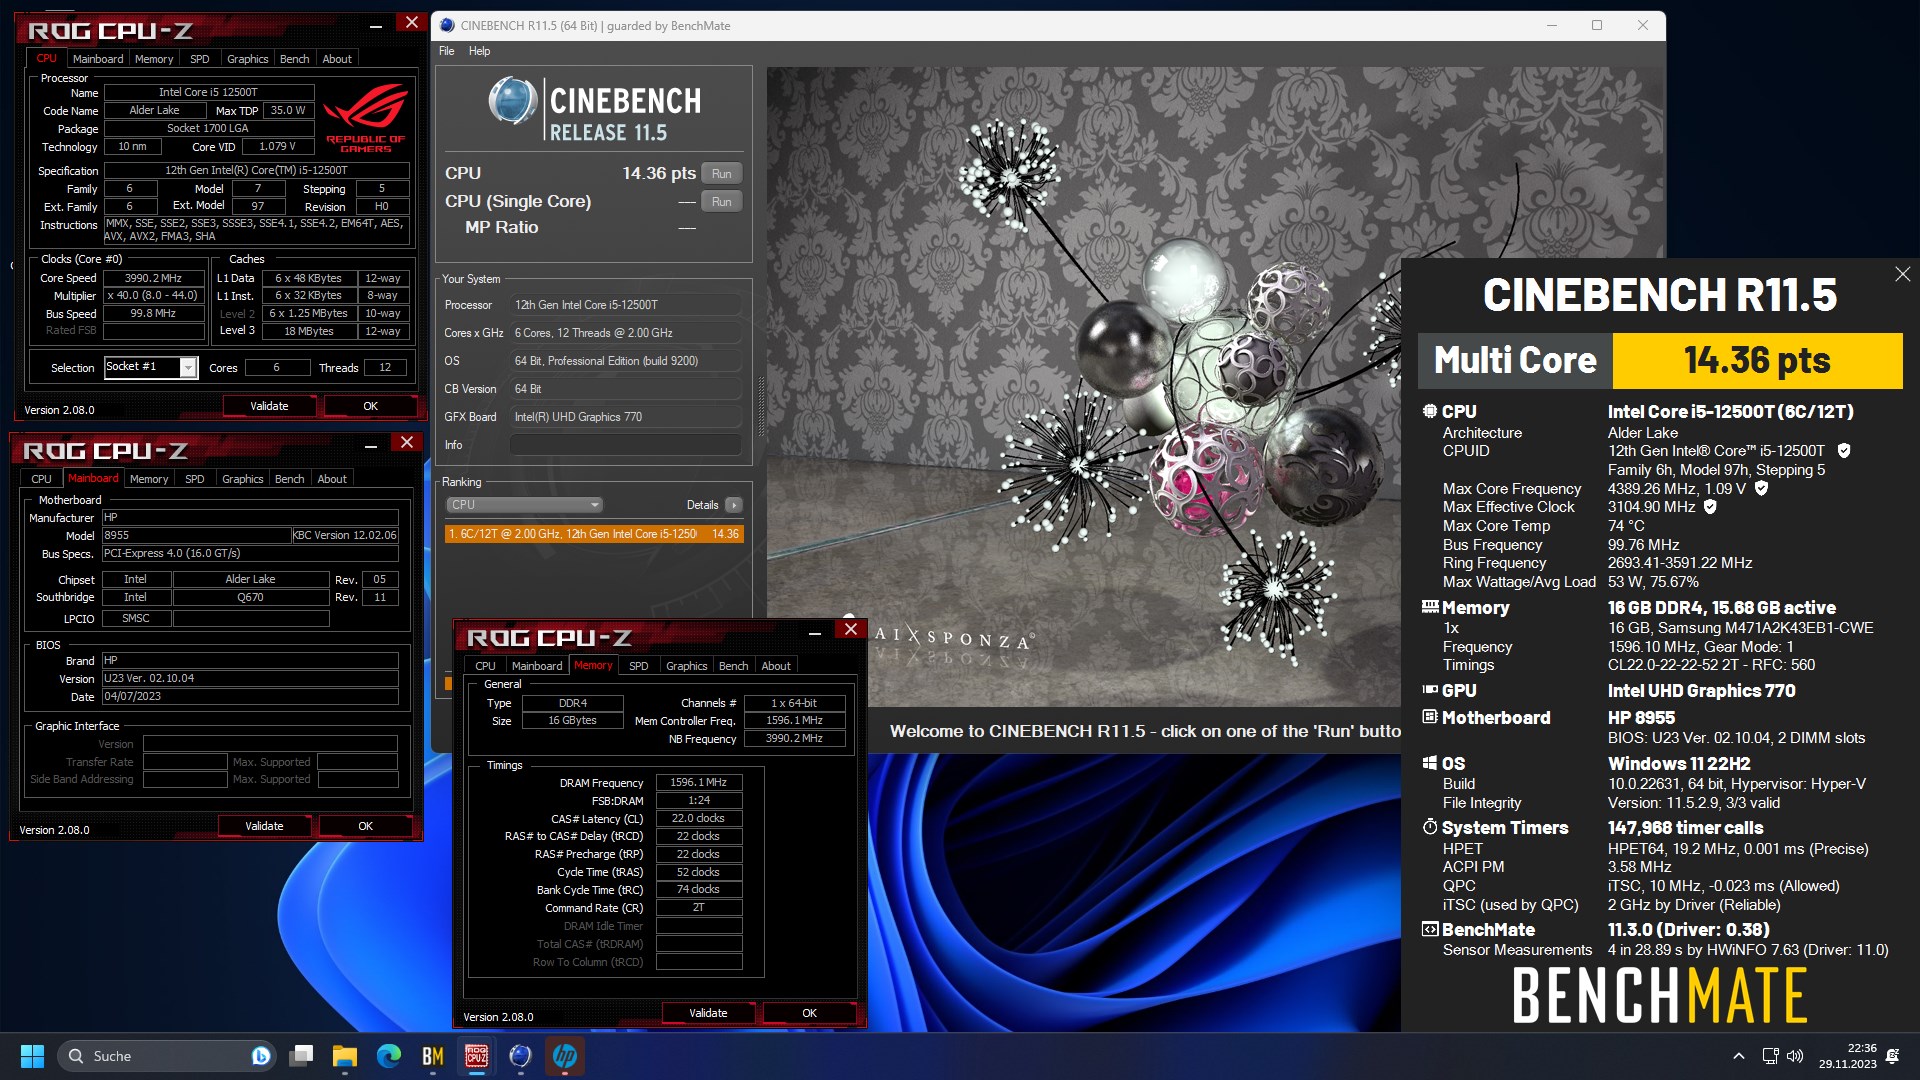Viewport: 1920px width, 1080px height.
Task: Click verified shield next to Max Effective Clock
Action: click(x=1710, y=507)
